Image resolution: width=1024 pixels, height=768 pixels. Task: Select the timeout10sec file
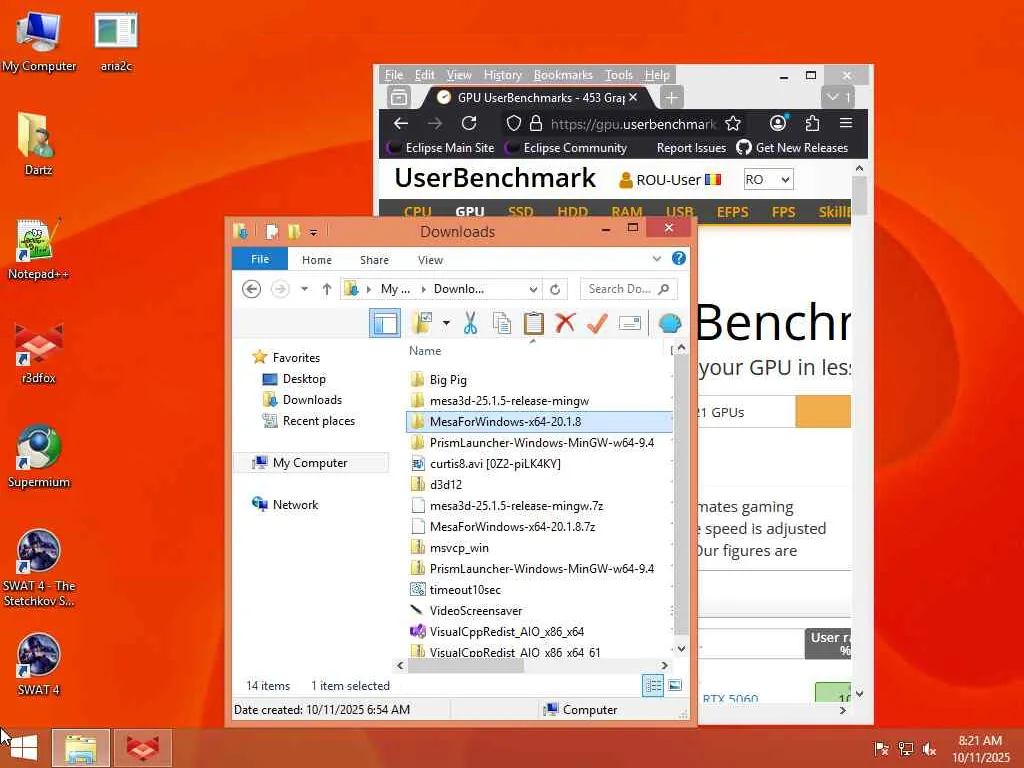[x=465, y=590]
